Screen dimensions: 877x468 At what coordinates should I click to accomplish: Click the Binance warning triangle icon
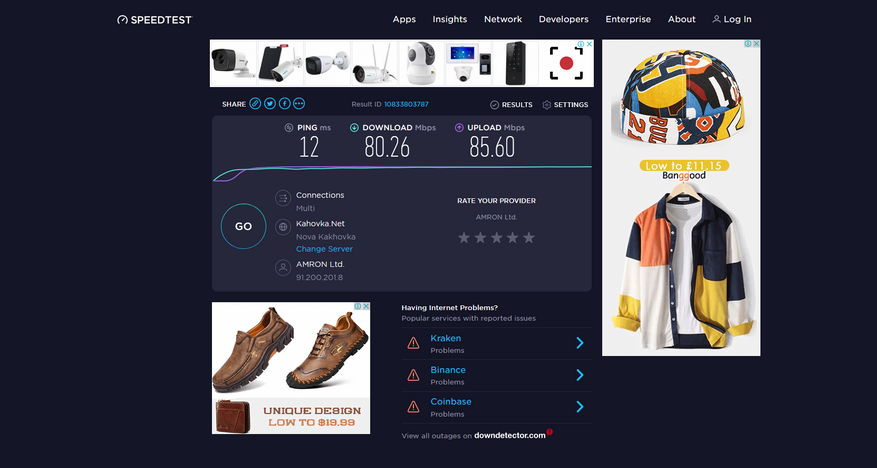[x=413, y=375]
